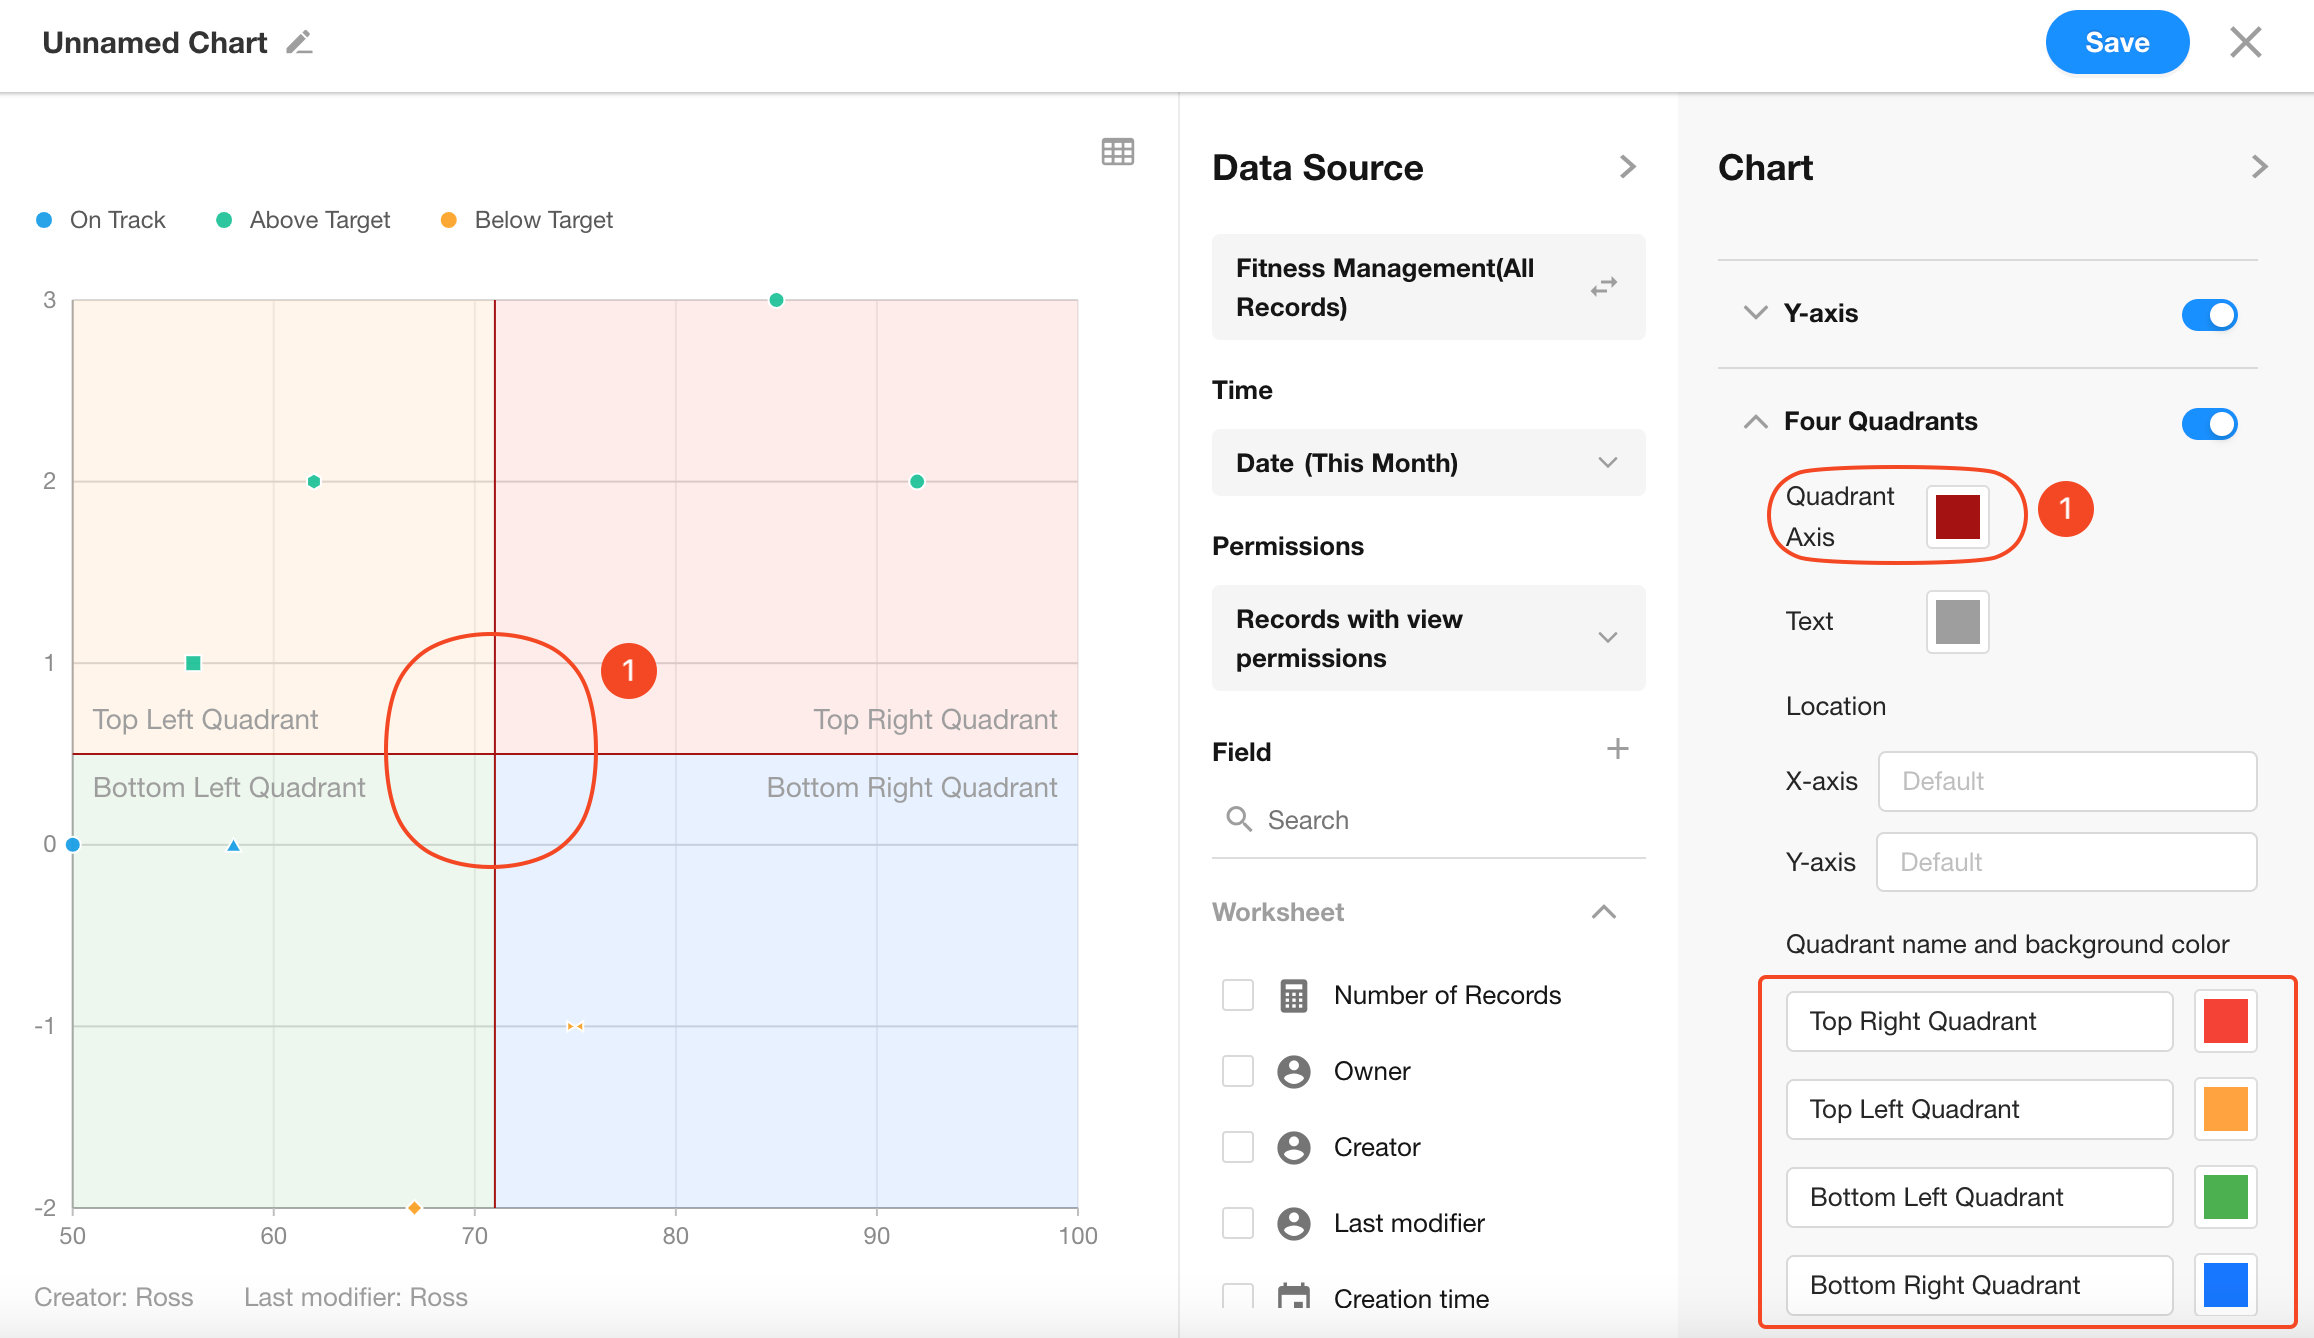Disable the Four Quadrants switch
This screenshot has width=2314, height=1338.
(2209, 423)
